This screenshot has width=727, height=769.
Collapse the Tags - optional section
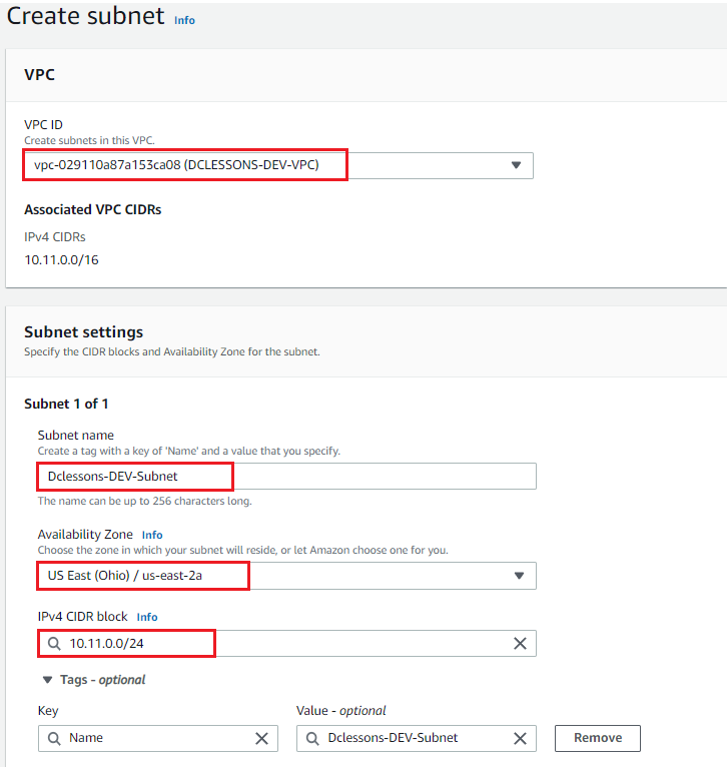pos(48,680)
